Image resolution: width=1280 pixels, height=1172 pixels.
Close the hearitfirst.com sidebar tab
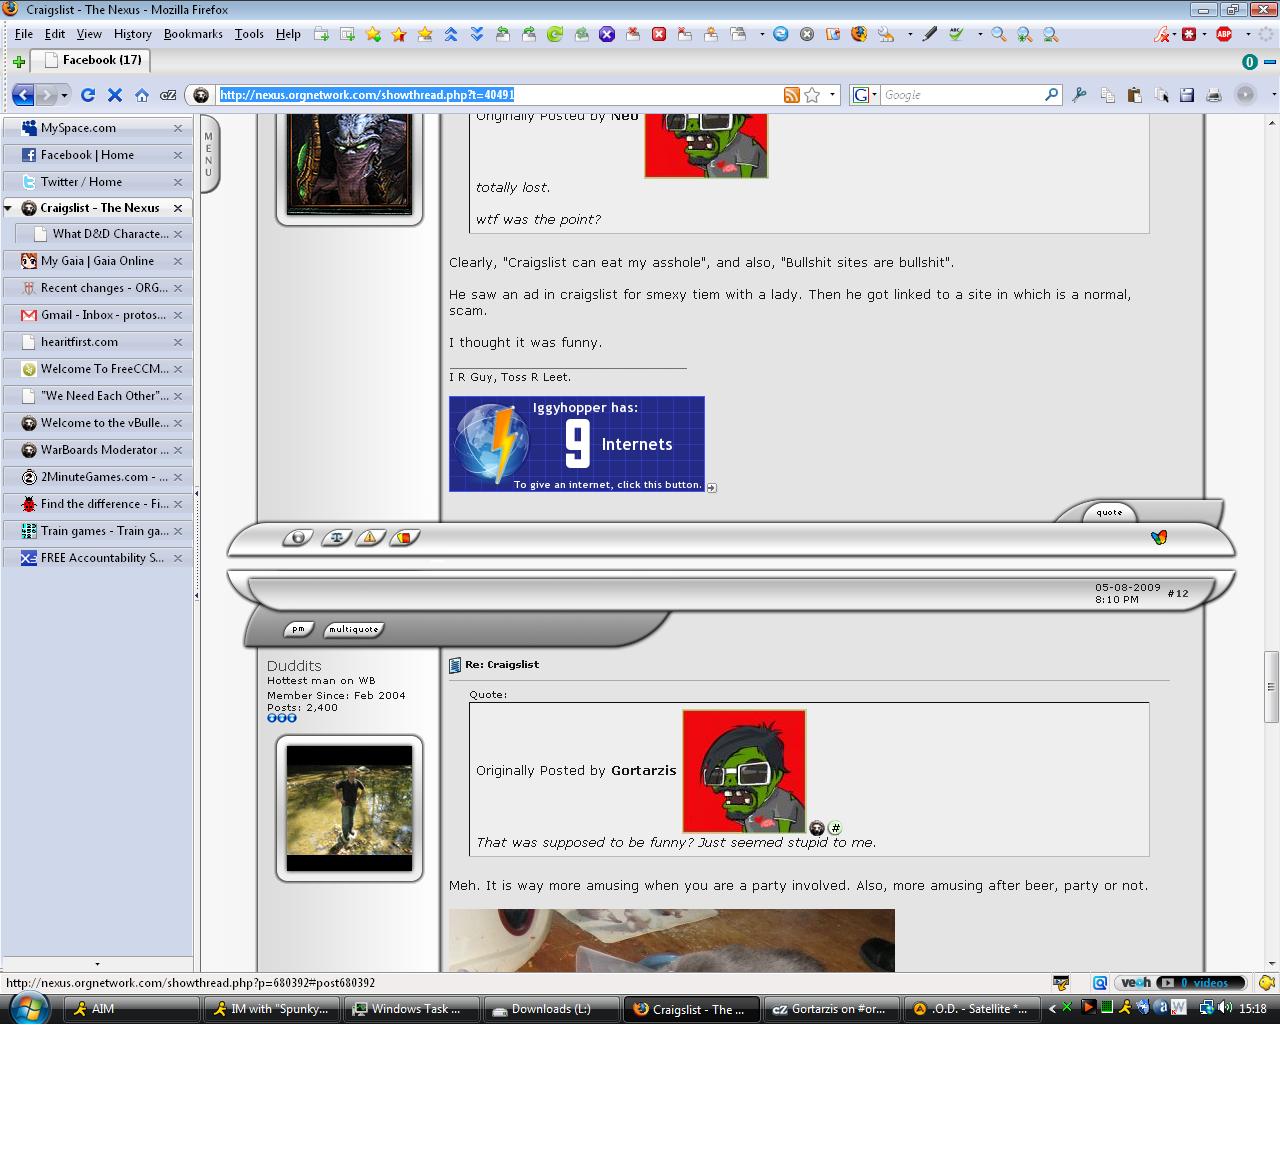[178, 342]
